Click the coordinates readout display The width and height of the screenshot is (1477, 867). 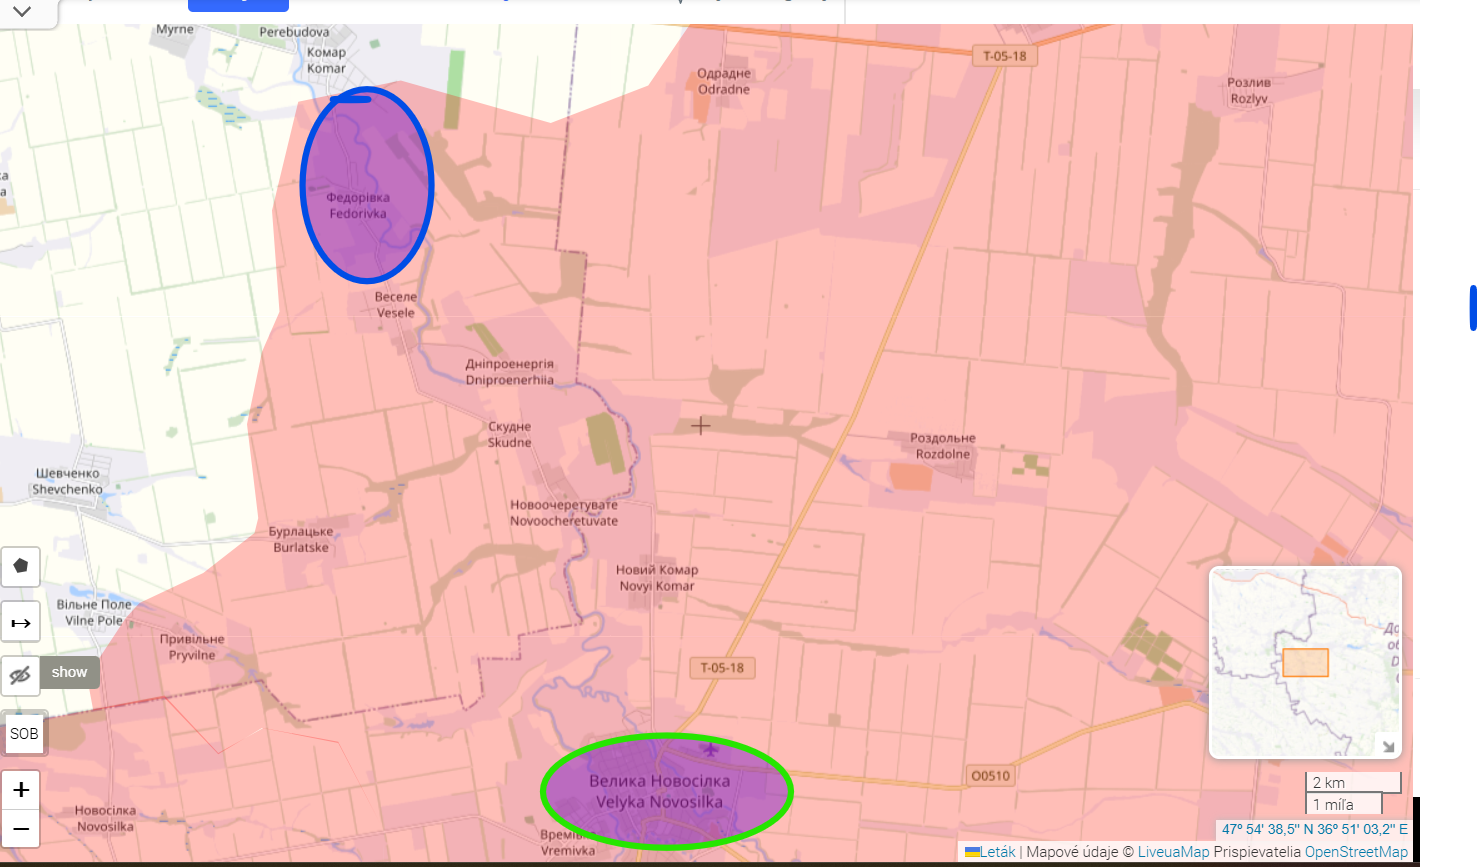click(1314, 829)
